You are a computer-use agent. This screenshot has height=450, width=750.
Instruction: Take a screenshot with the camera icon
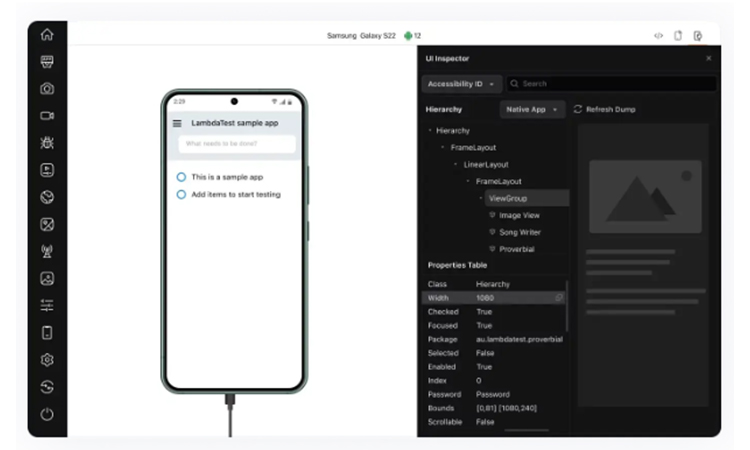(47, 88)
